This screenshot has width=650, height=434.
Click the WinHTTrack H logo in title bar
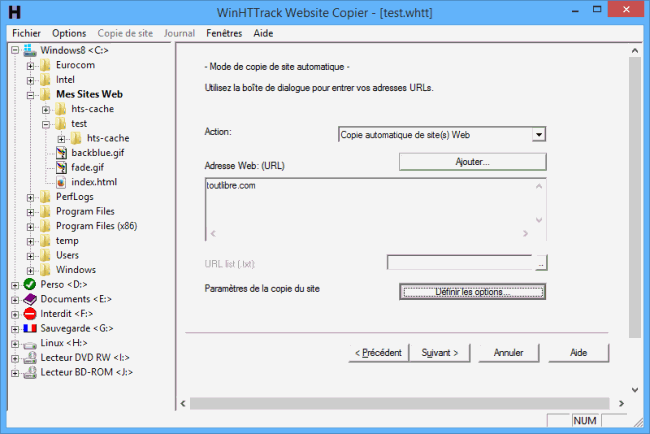[x=14, y=12]
